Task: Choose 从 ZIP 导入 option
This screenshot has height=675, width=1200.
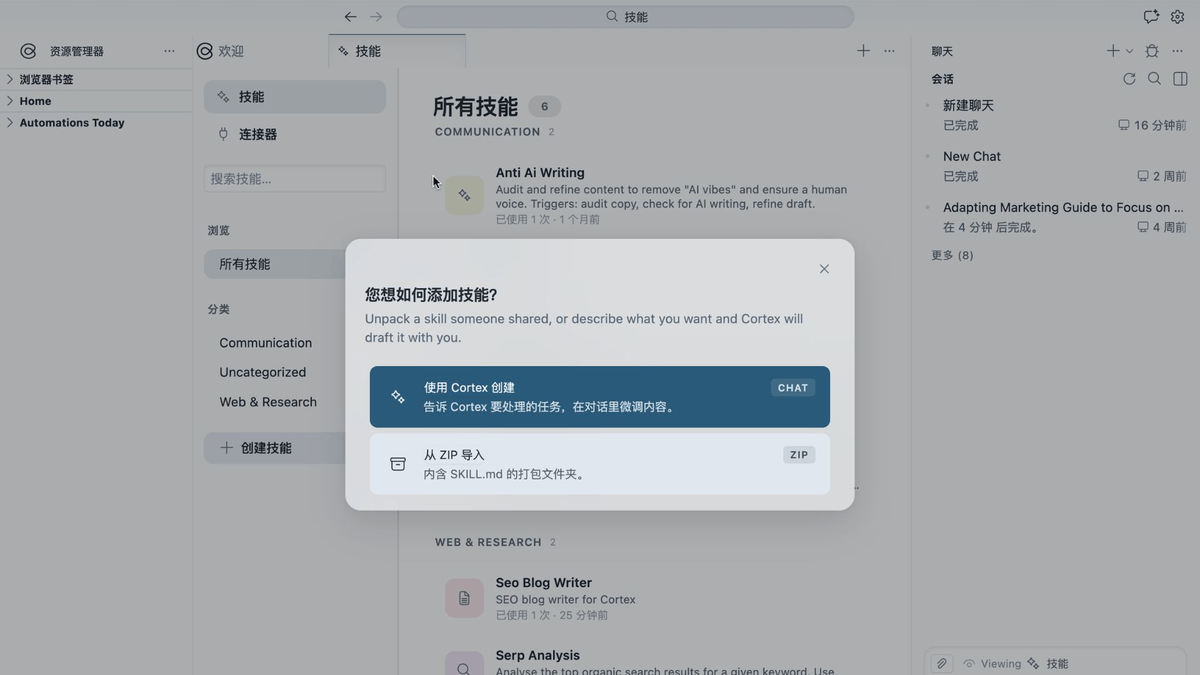Action: tap(600, 464)
